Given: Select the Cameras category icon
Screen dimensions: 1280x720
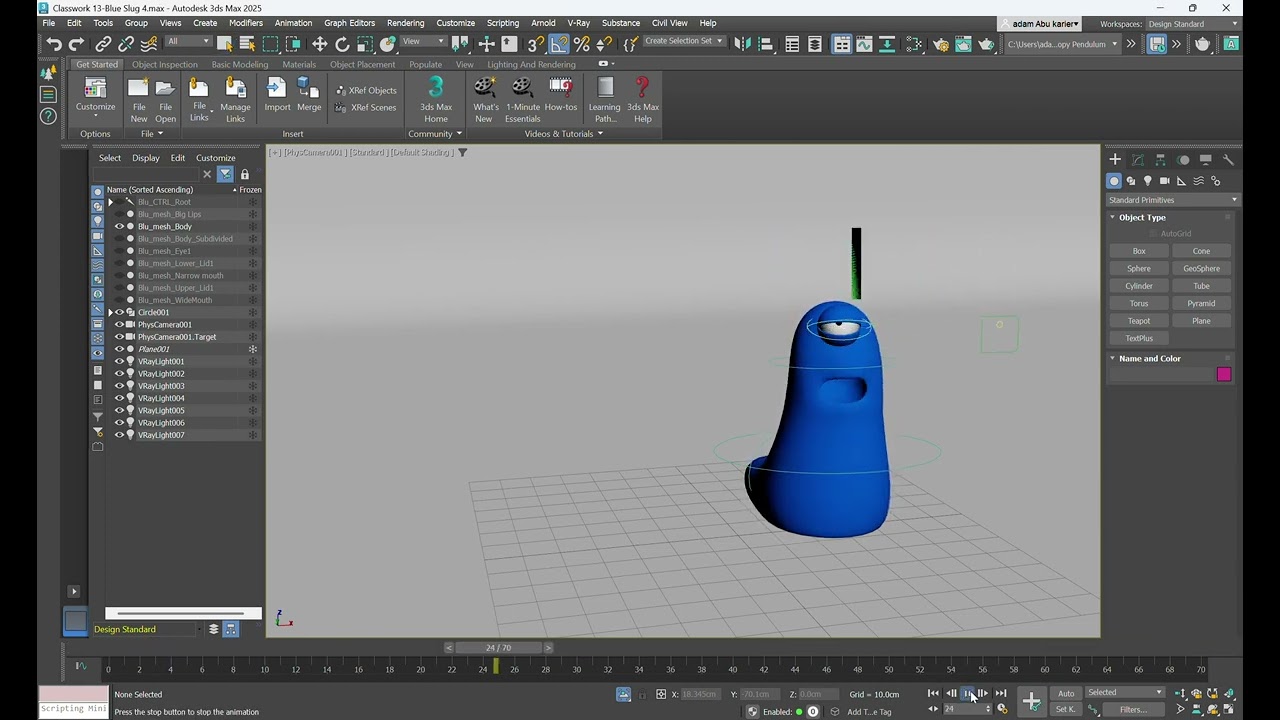Looking at the screenshot, I should 1165,181.
